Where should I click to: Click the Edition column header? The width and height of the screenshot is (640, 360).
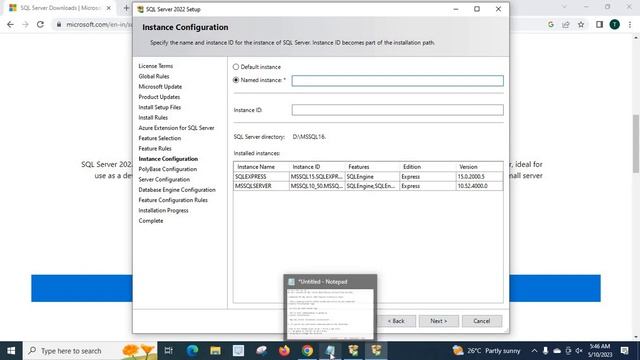pos(428,167)
